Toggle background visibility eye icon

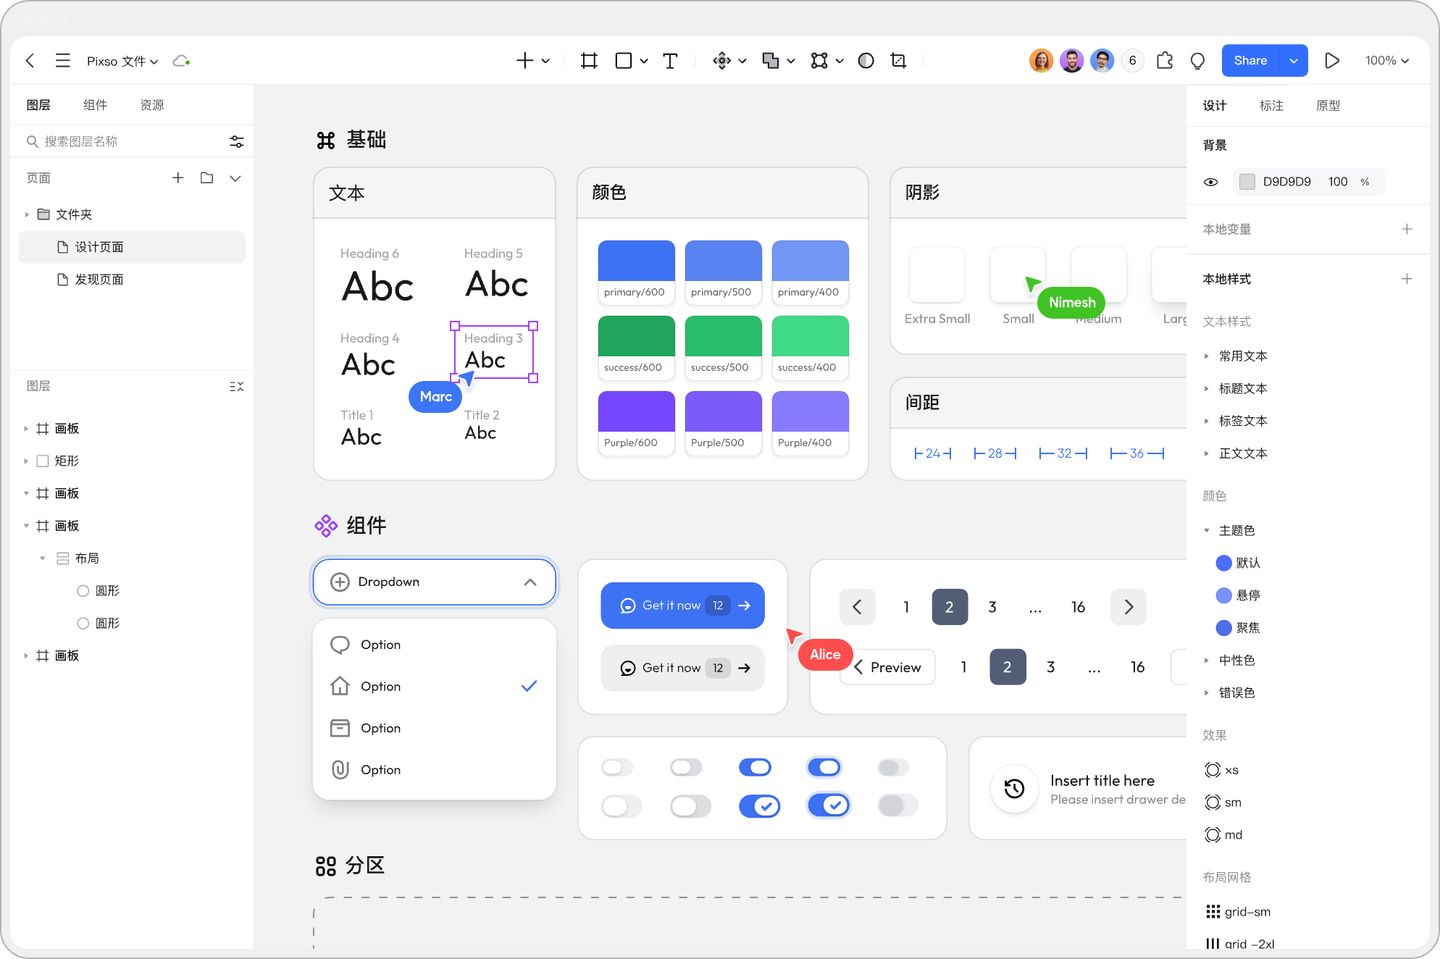[x=1211, y=182]
